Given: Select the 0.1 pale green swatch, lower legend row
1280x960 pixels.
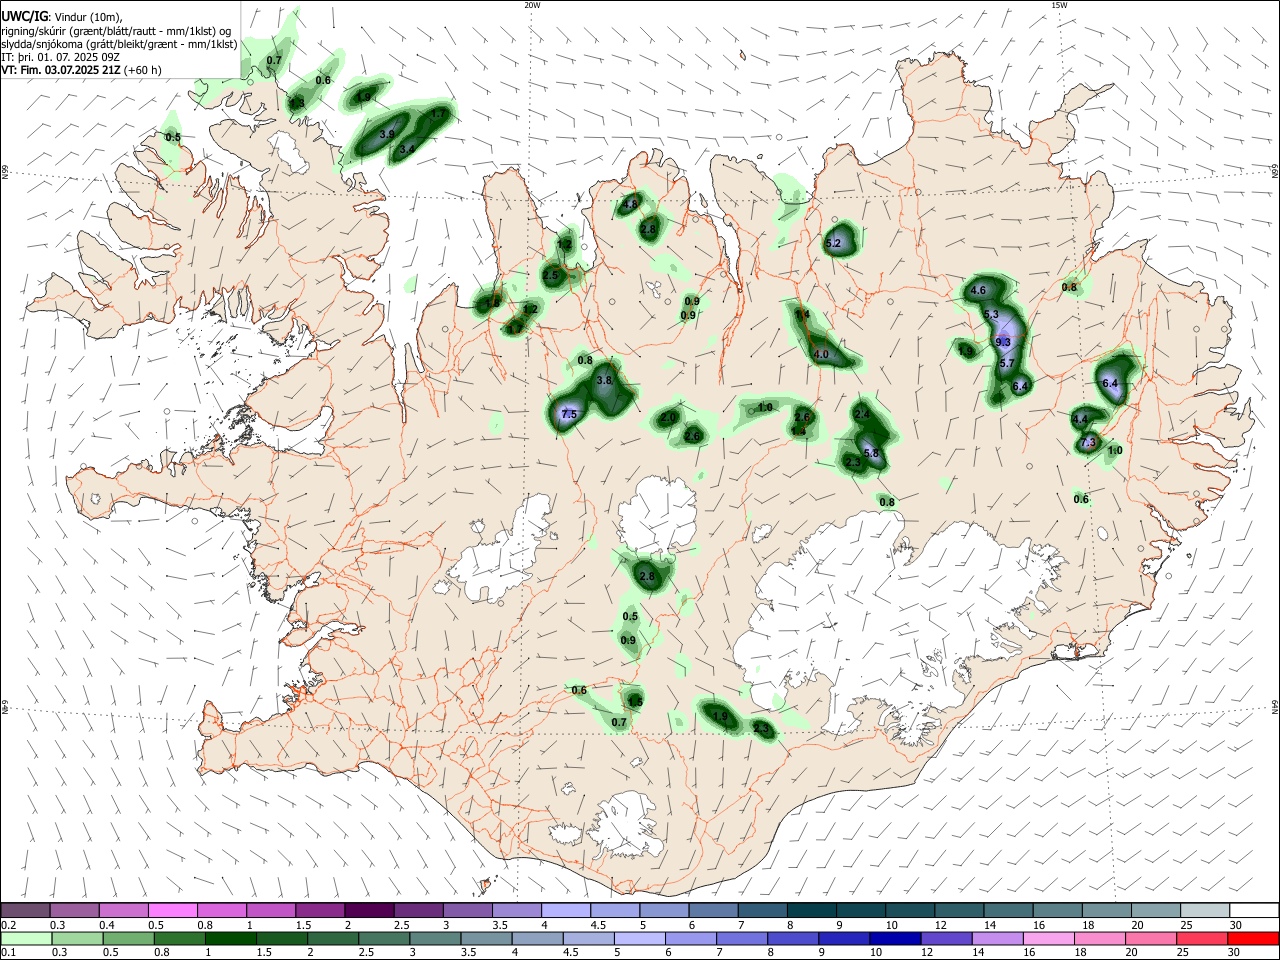Looking at the screenshot, I should pos(25,938).
